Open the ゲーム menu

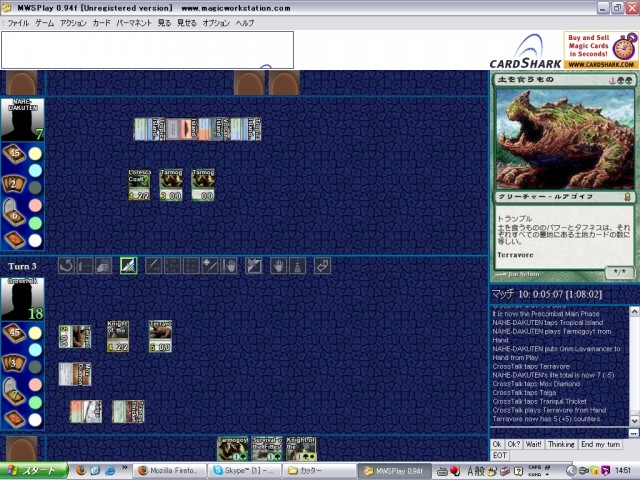click(x=44, y=23)
